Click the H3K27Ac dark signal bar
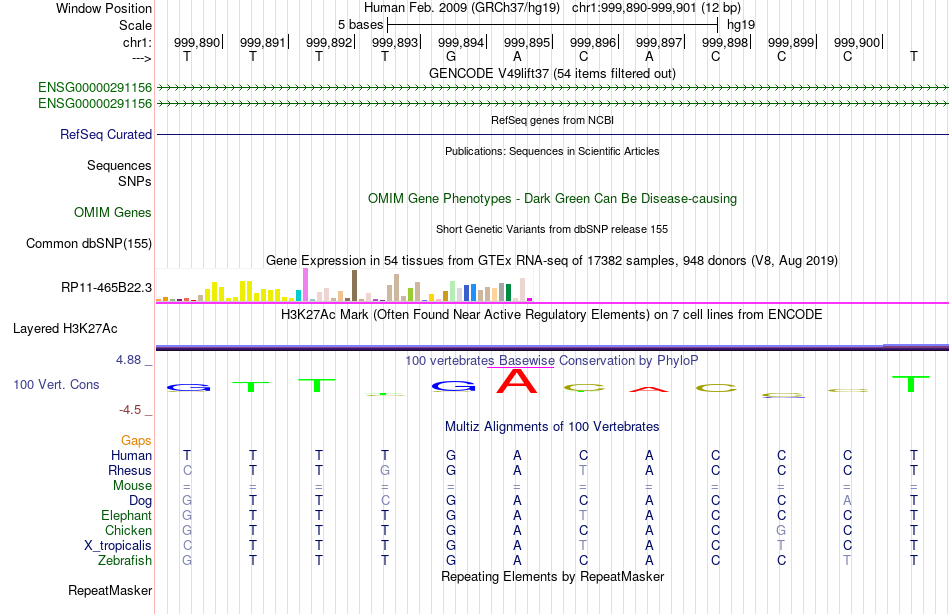This screenshot has width=950, height=614. (552, 347)
